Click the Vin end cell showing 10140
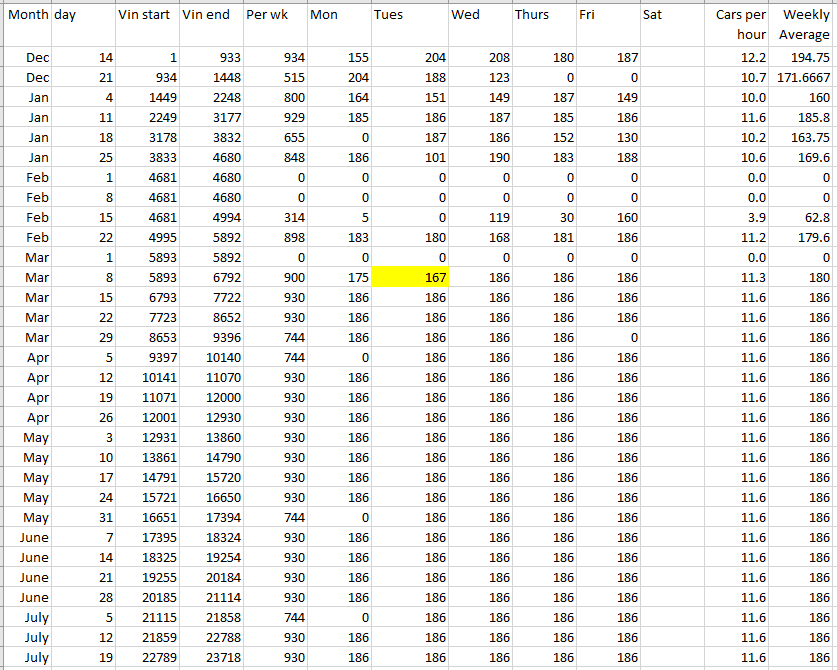Screen dimensions: 837x670 210,357
